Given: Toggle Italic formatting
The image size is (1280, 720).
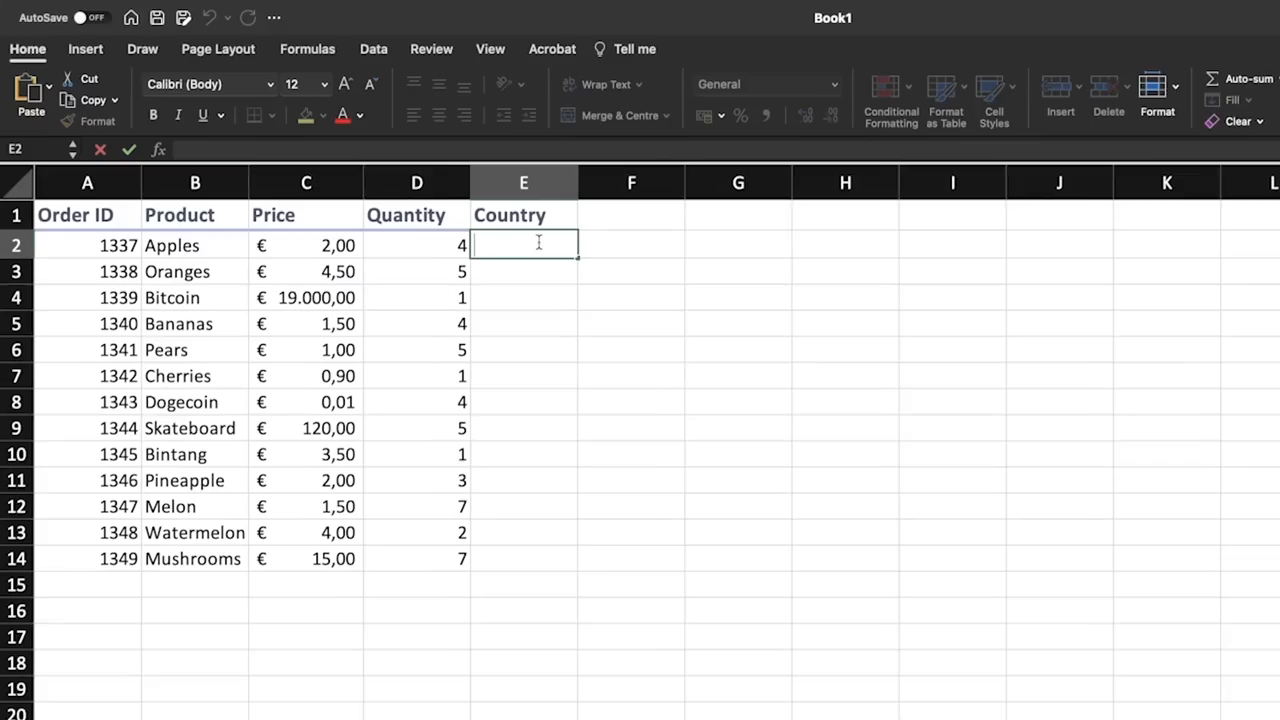Looking at the screenshot, I should (x=178, y=115).
